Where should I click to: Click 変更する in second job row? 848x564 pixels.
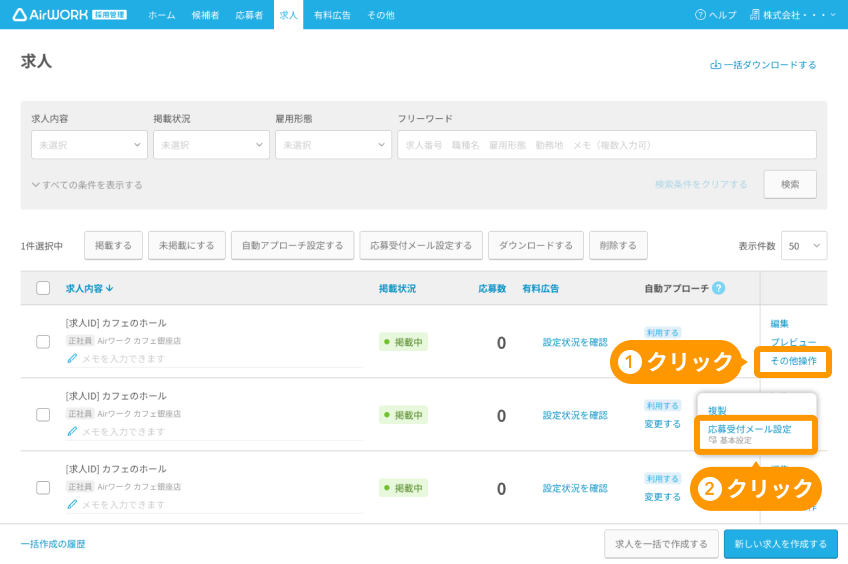click(x=662, y=424)
